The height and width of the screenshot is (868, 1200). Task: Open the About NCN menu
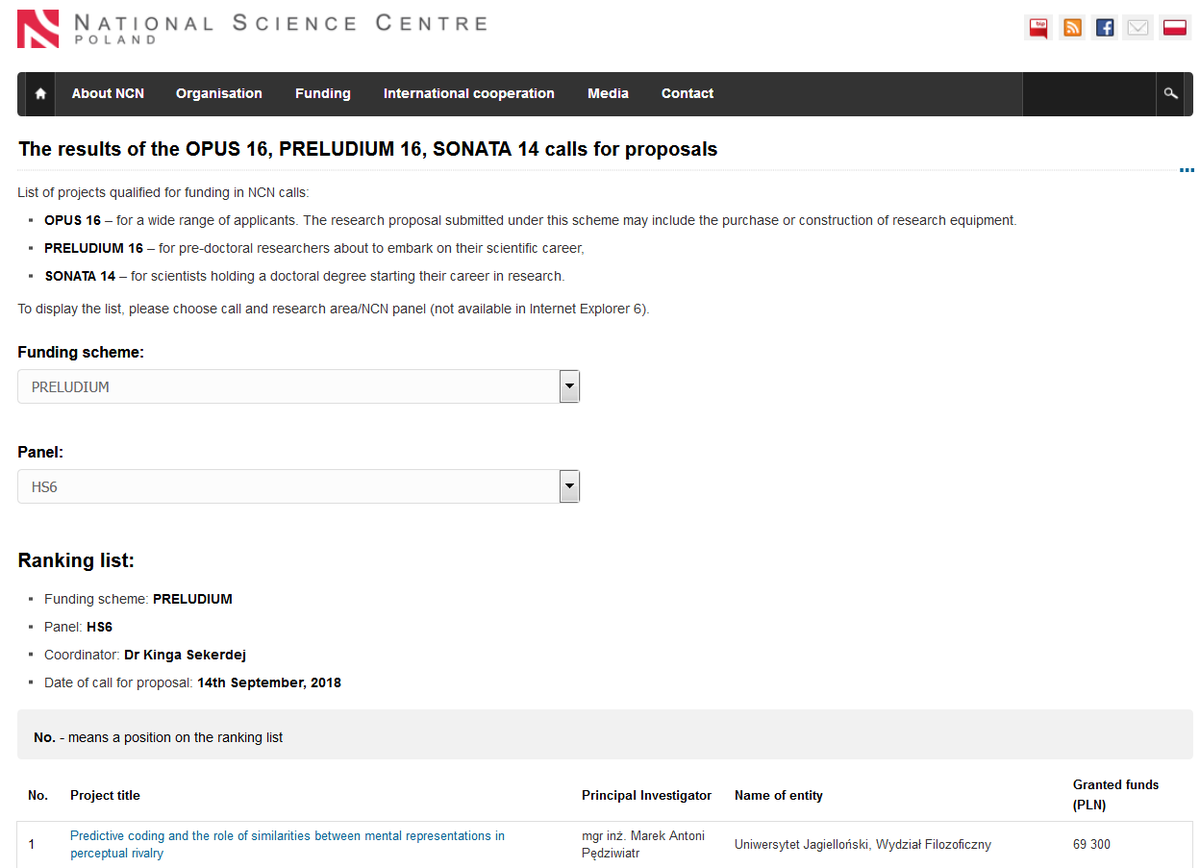[108, 94]
